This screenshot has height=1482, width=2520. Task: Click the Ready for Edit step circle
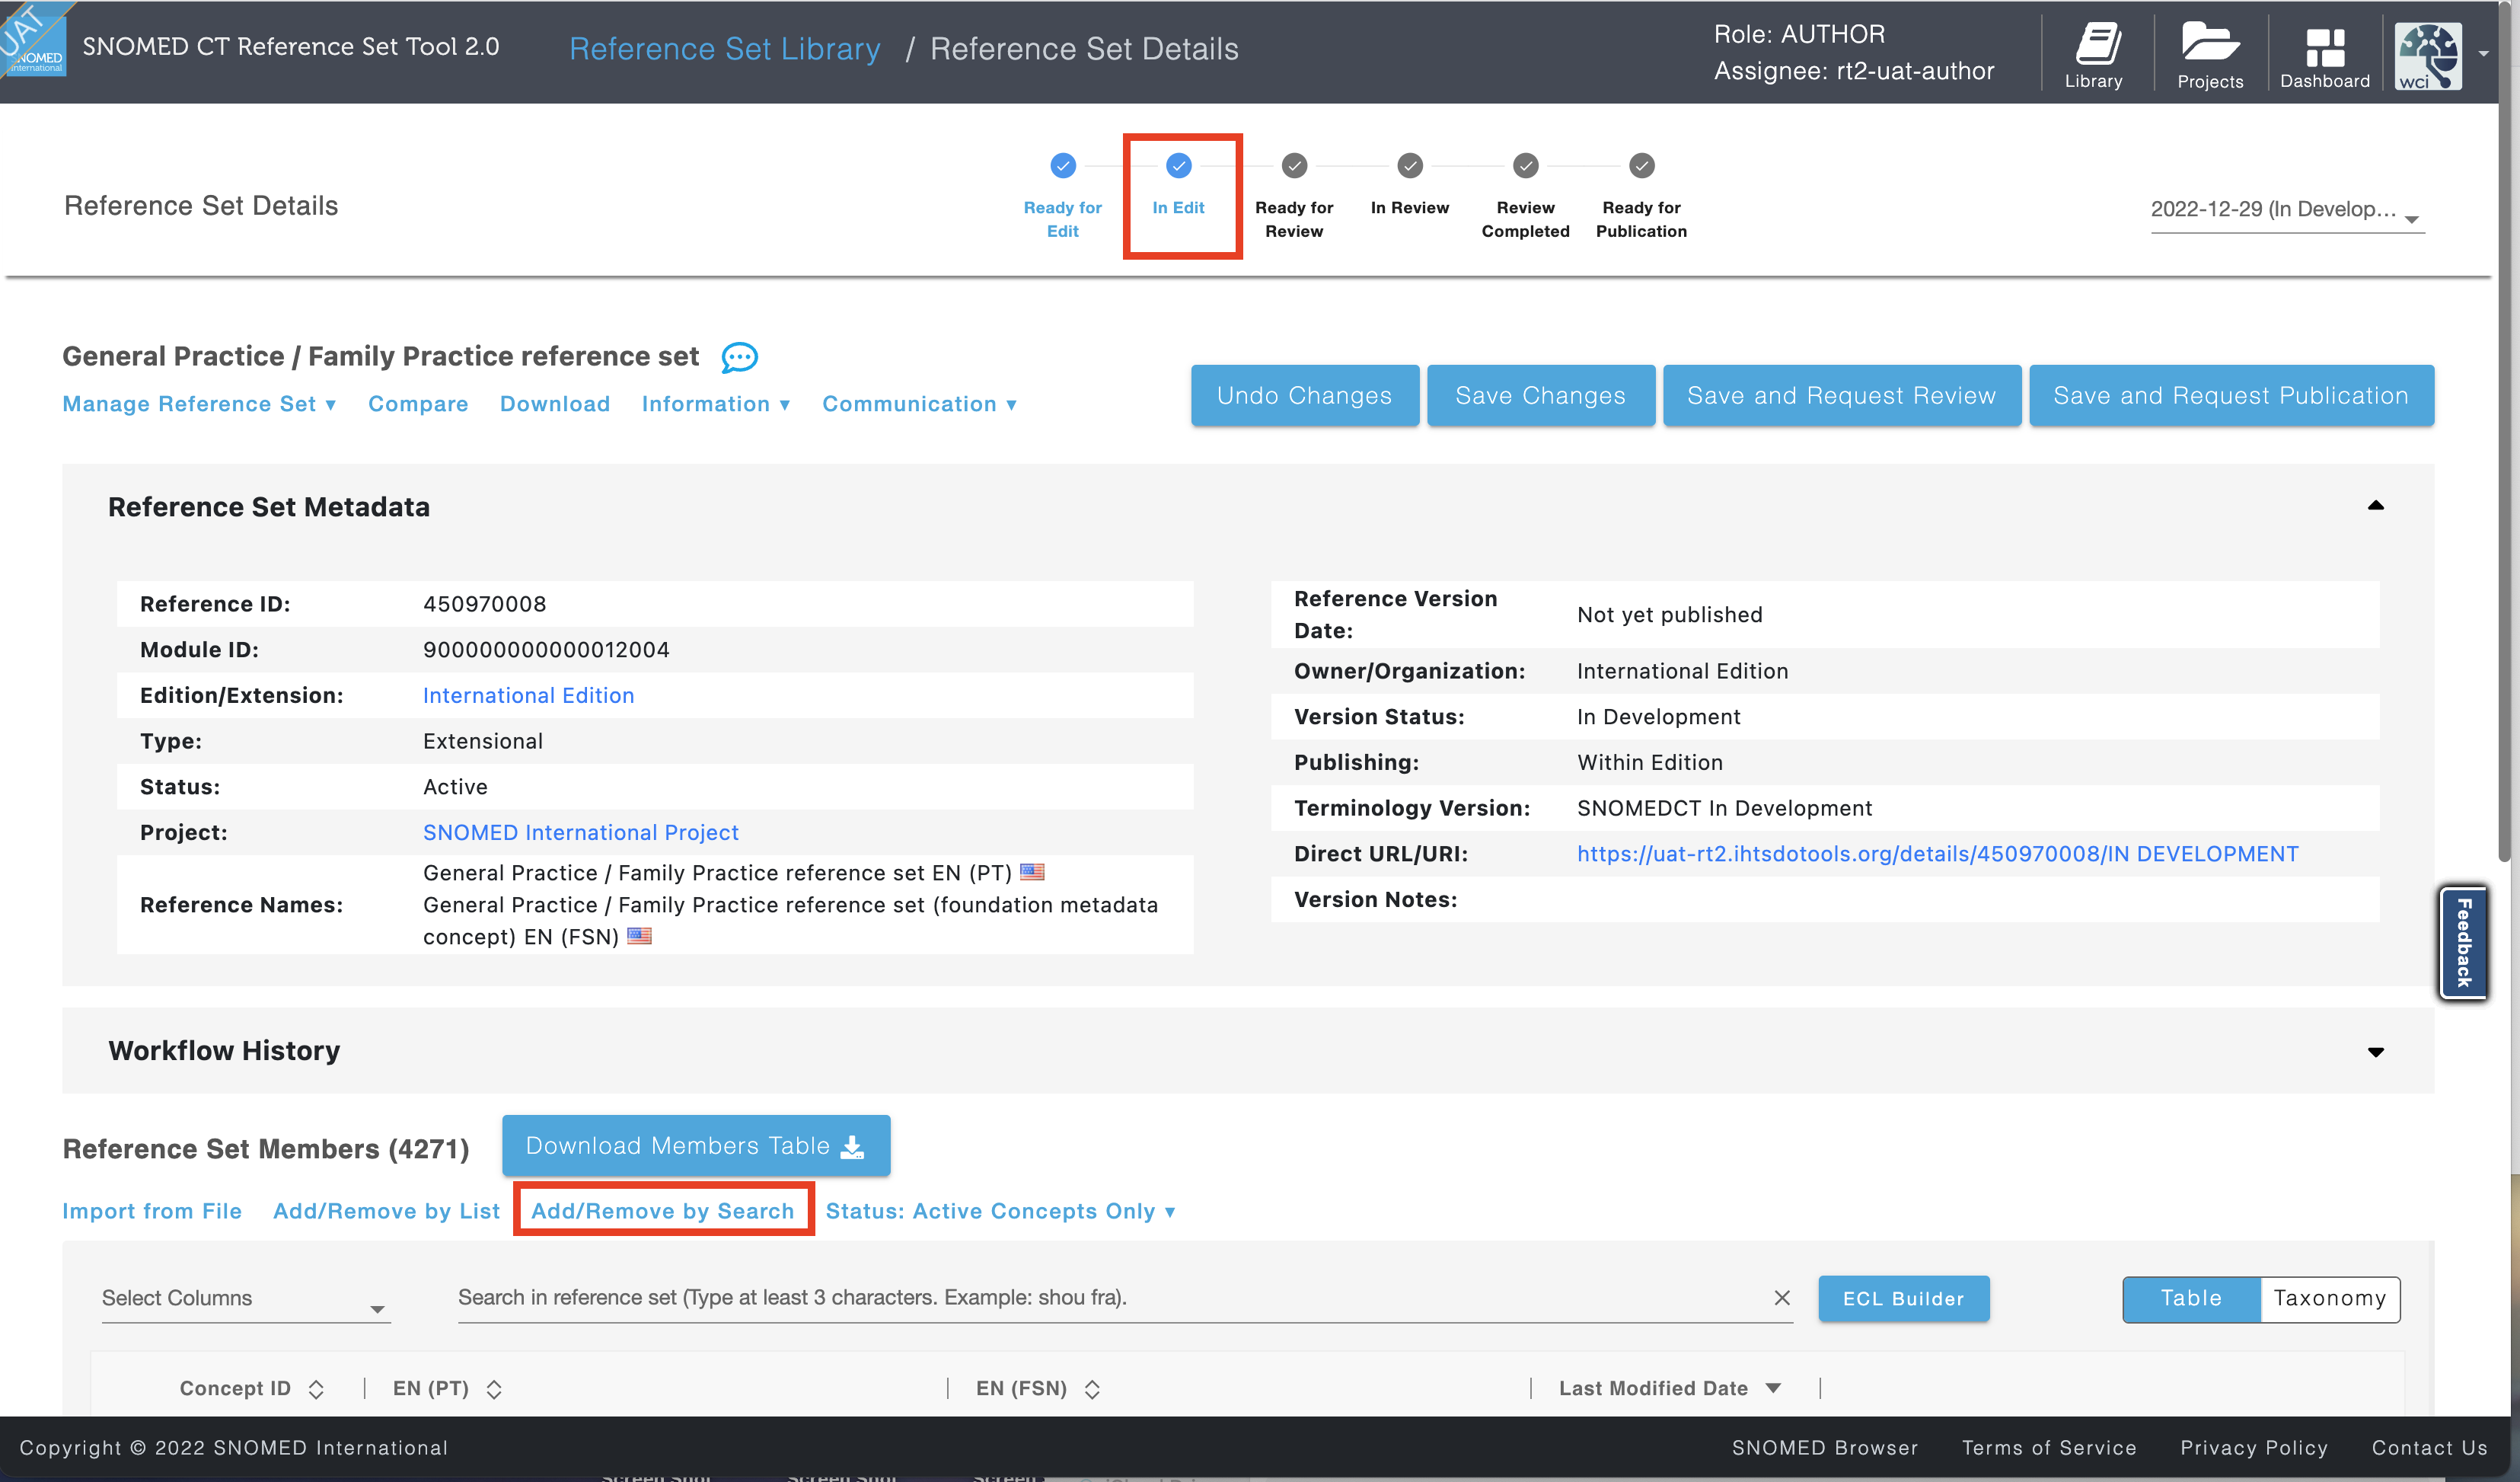point(1063,166)
